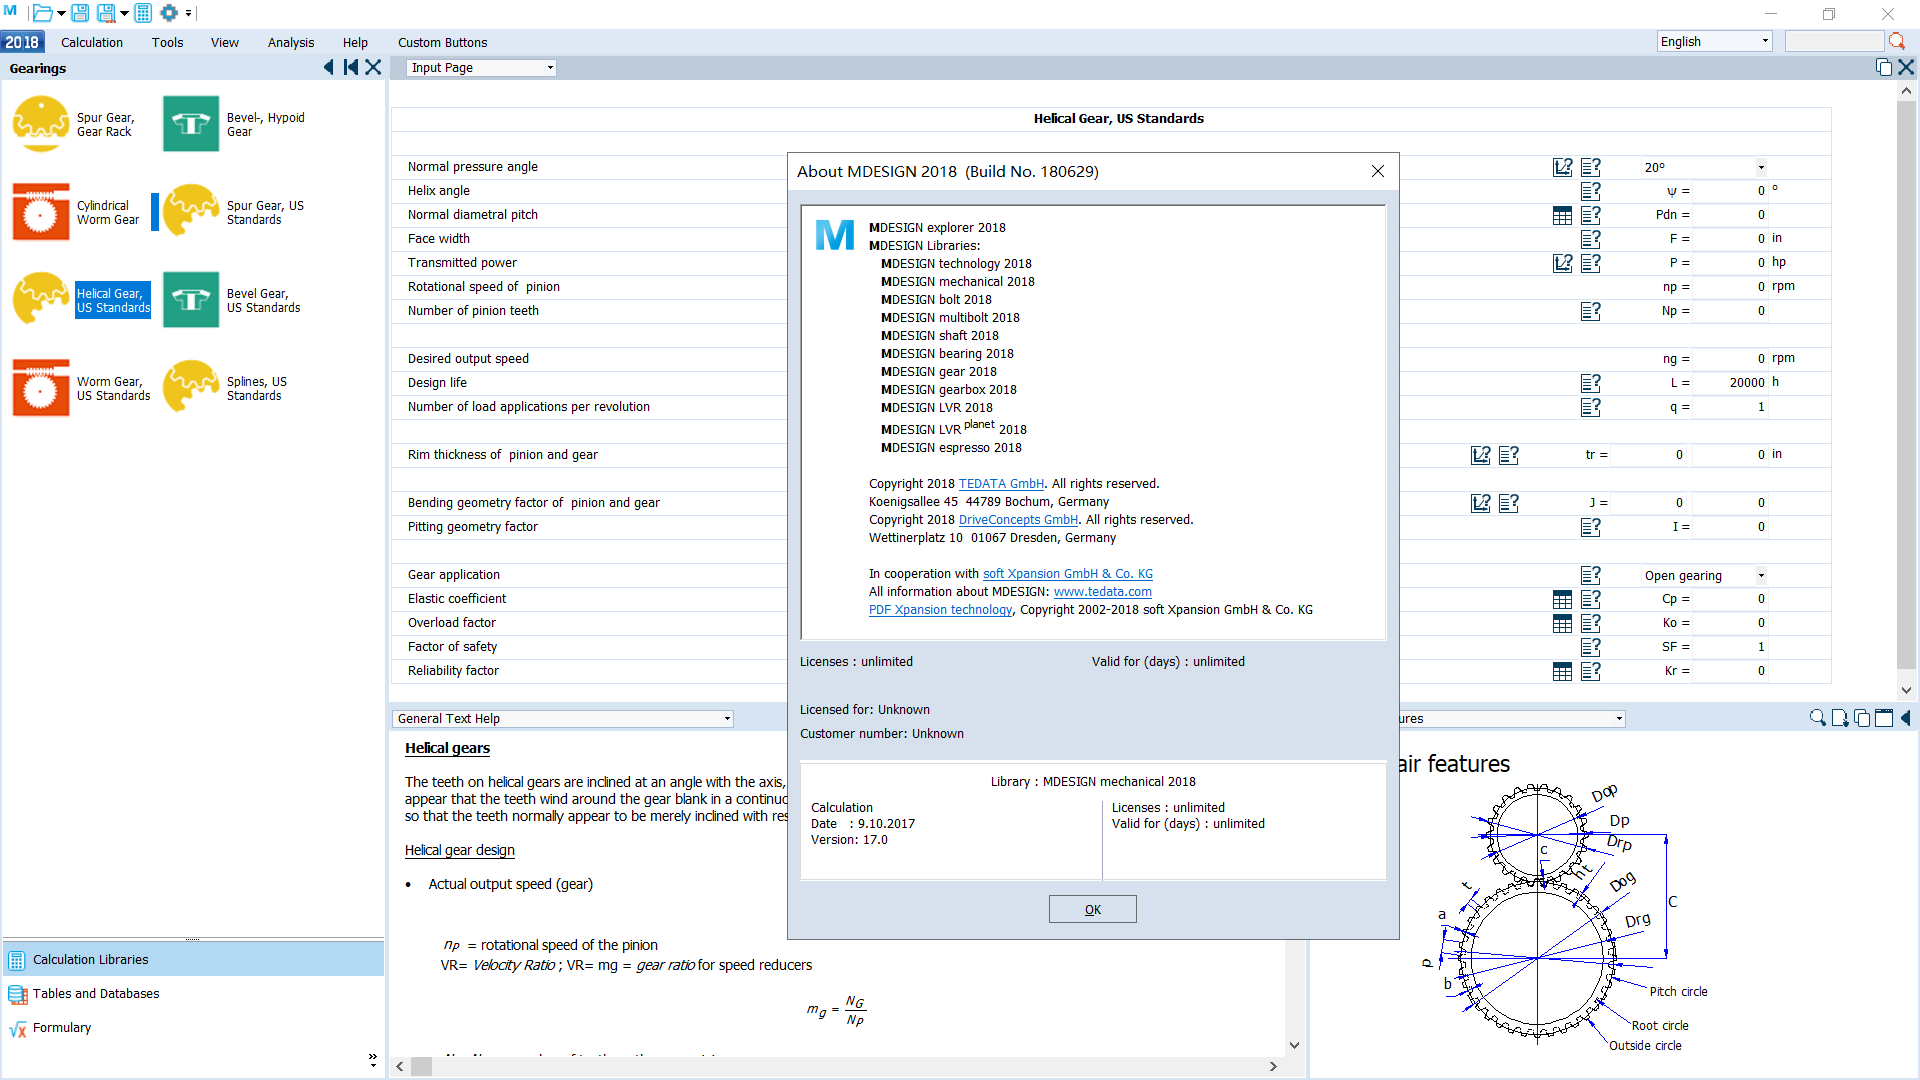Click help text horizontal scrollbar right arrow

click(x=1273, y=1066)
